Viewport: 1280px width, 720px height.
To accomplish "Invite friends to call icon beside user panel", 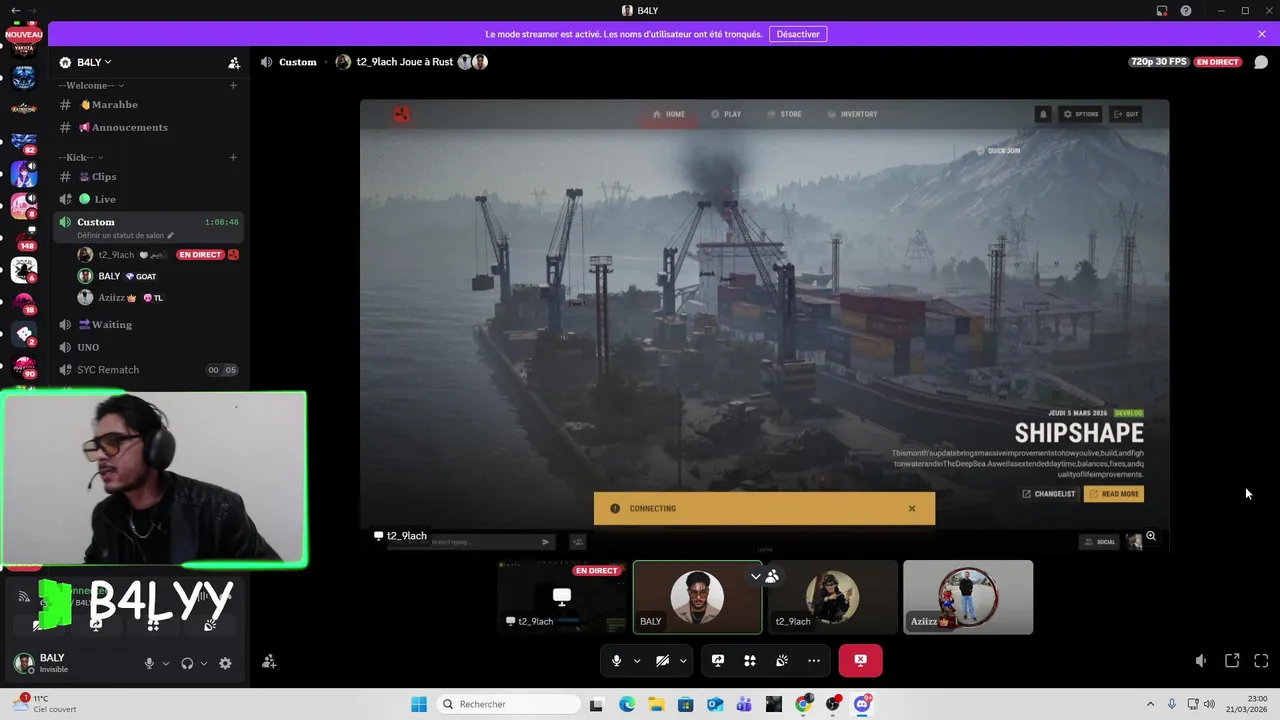I will [269, 662].
